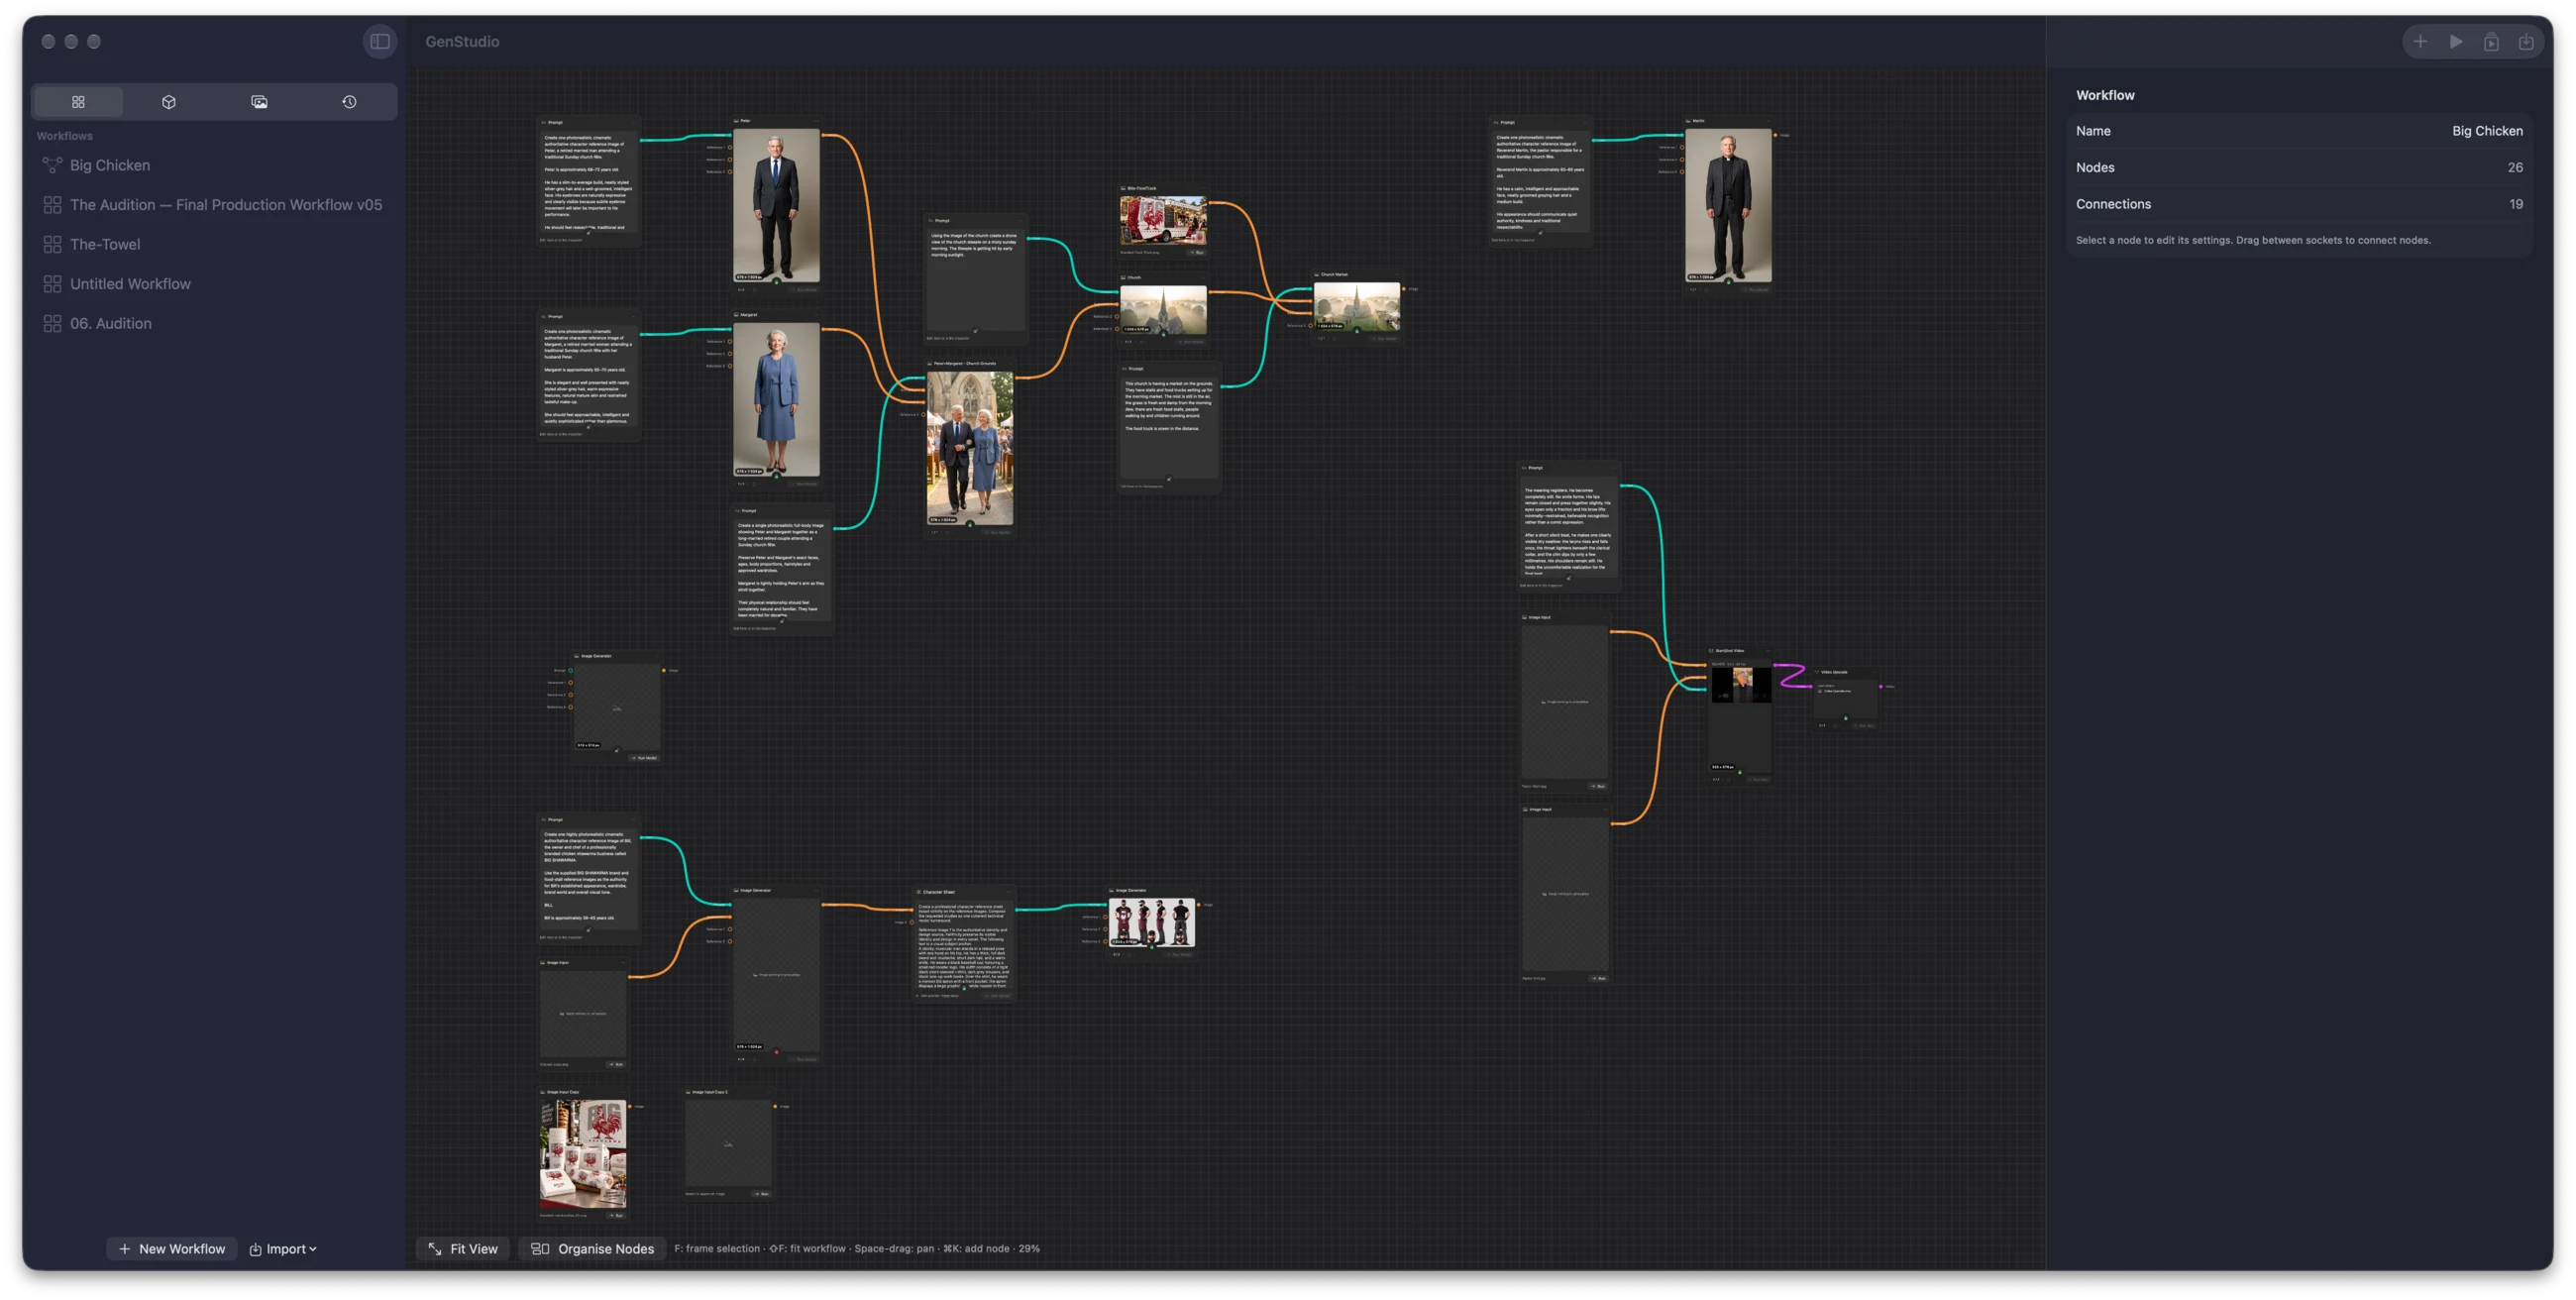Click the Connections count row
The width and height of the screenshot is (2576, 1300).
click(2299, 204)
